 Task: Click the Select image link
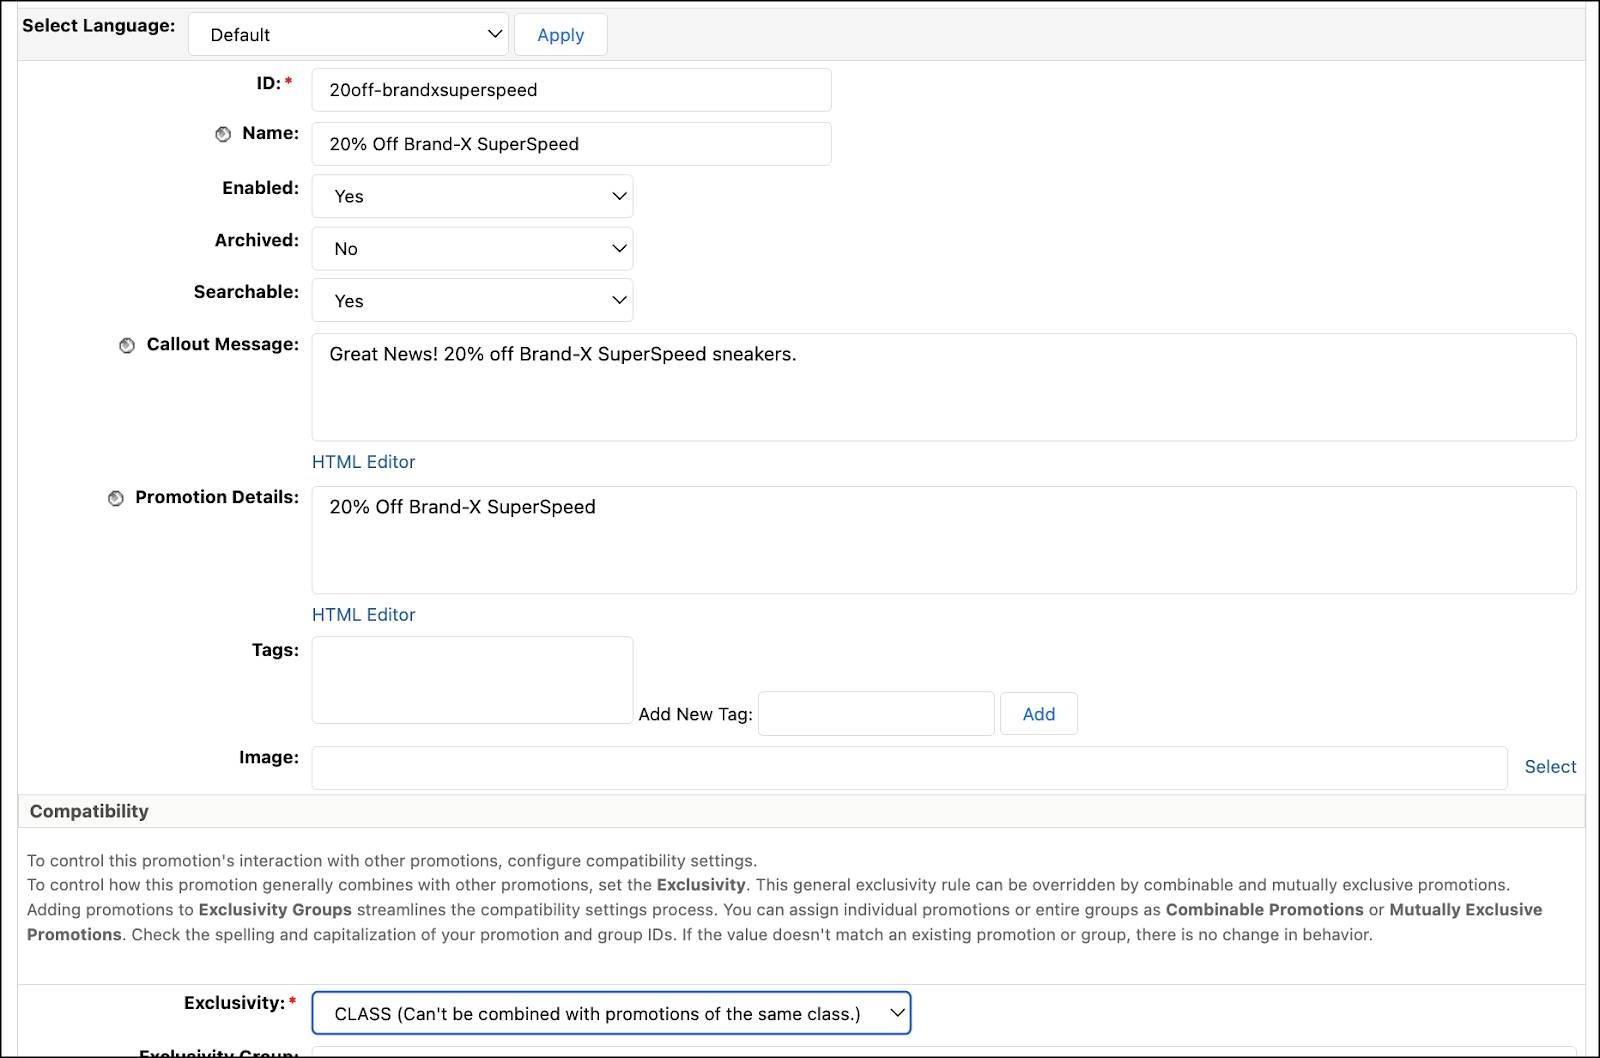[1550, 767]
